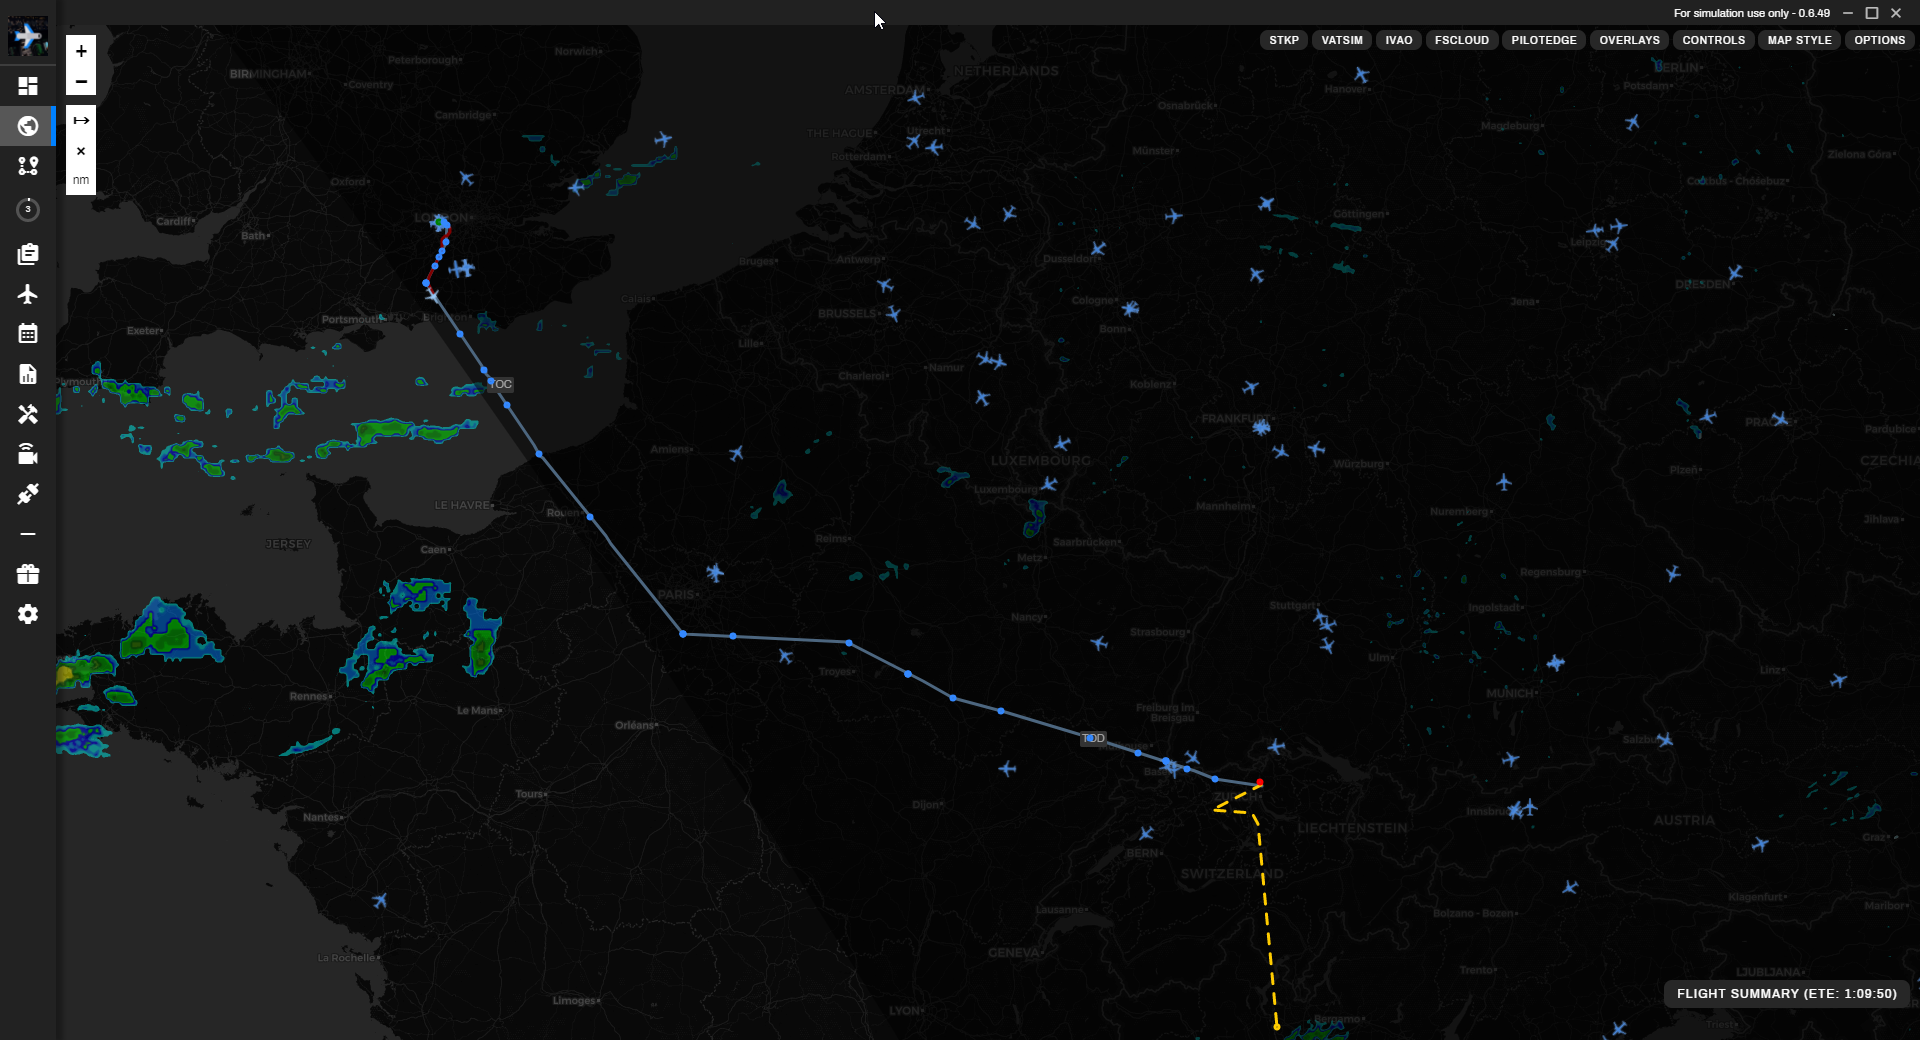
Task: Zoom in the map with plus button
Action: click(x=81, y=51)
